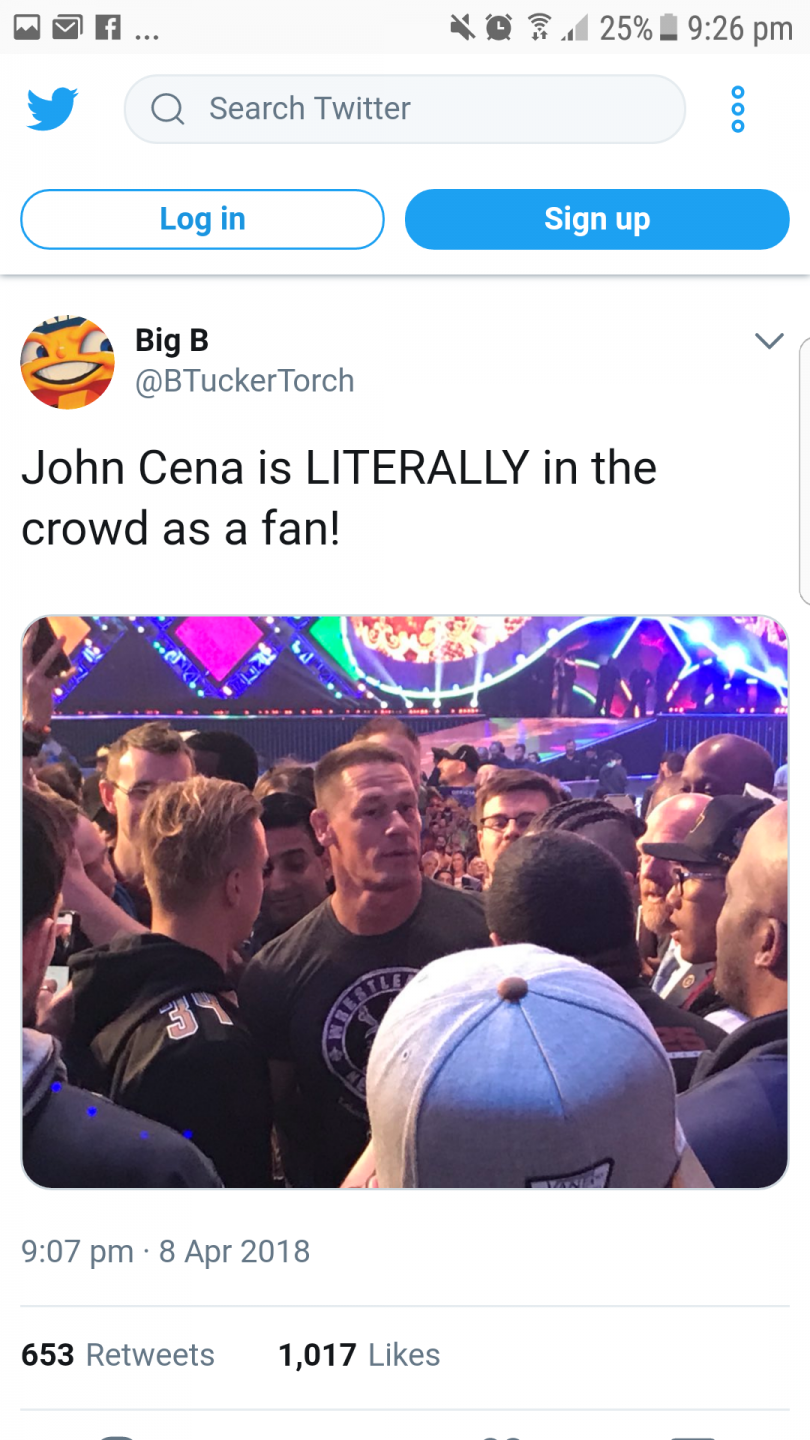This screenshot has height=1440, width=810.
Task: Click the 9:07 pm 8 Apr 2018 timestamp
Action: coord(166,1251)
